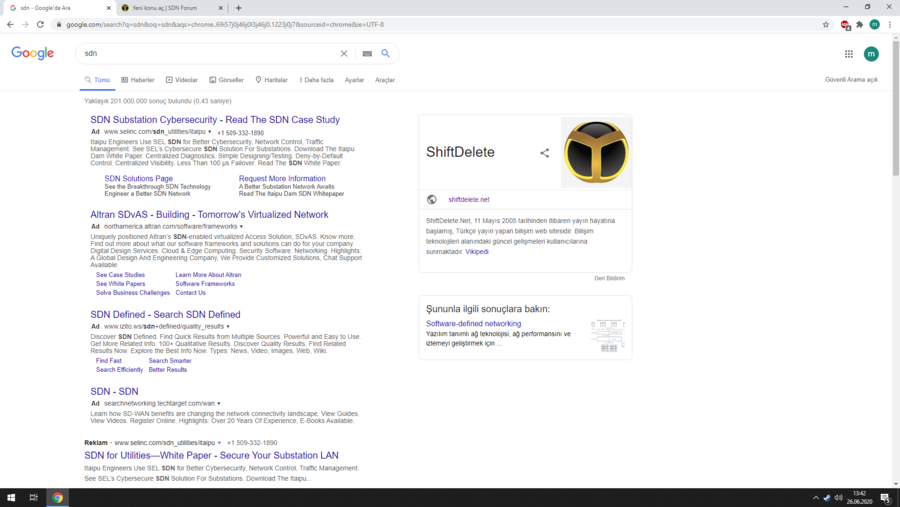The image size is (900, 507).
Task: Click the Google logo
Action: [x=33, y=53]
